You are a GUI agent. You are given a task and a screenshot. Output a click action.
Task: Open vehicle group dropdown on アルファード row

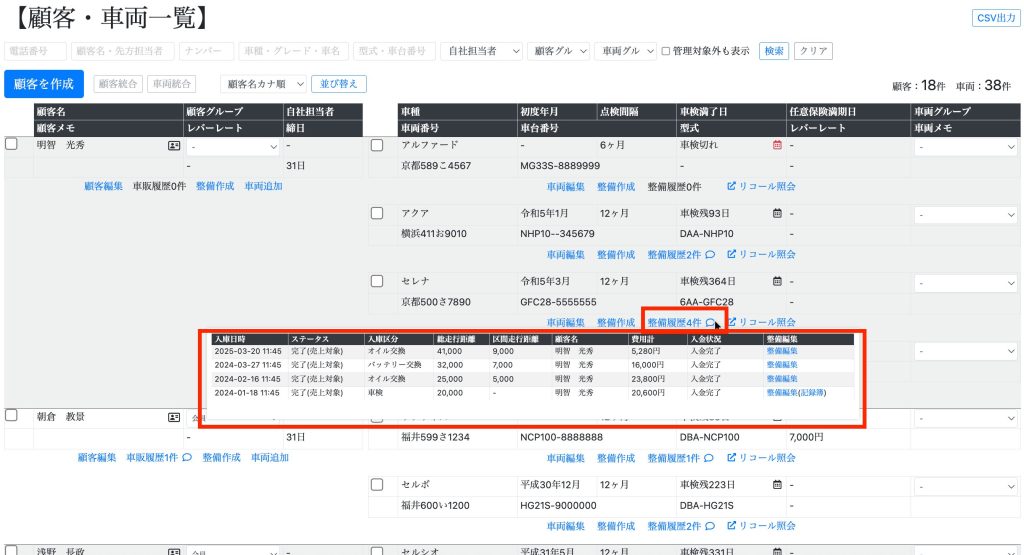[966, 147]
